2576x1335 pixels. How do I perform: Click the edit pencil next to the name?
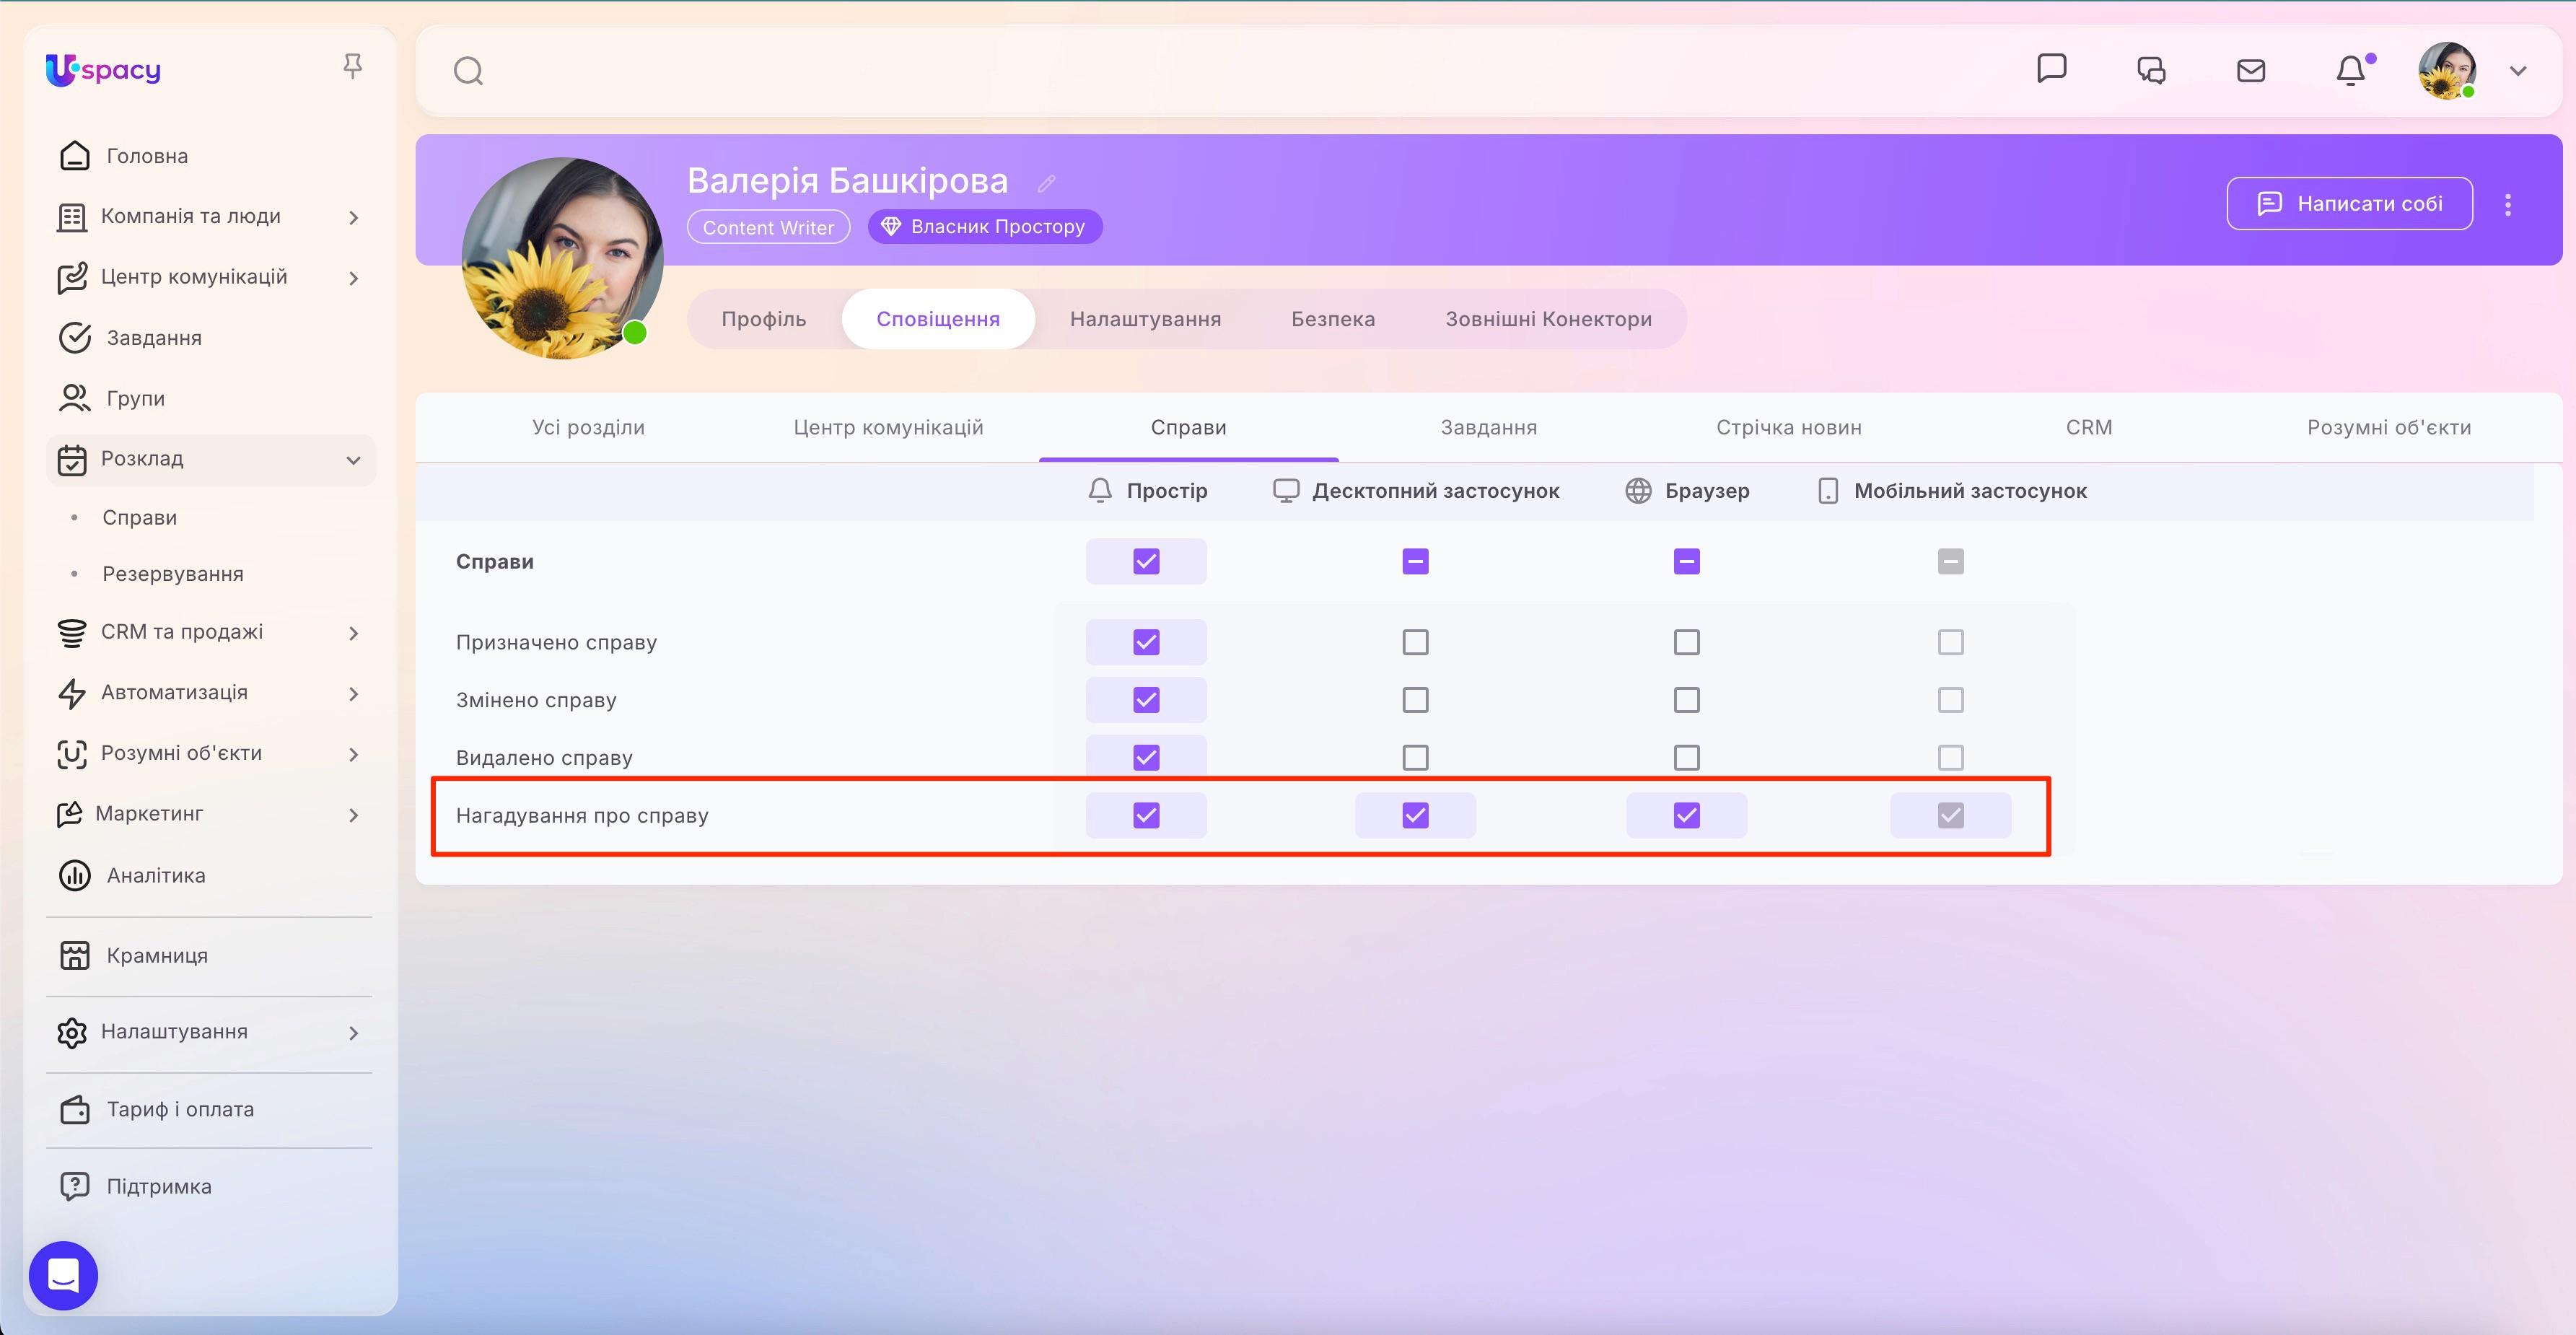click(x=1046, y=183)
